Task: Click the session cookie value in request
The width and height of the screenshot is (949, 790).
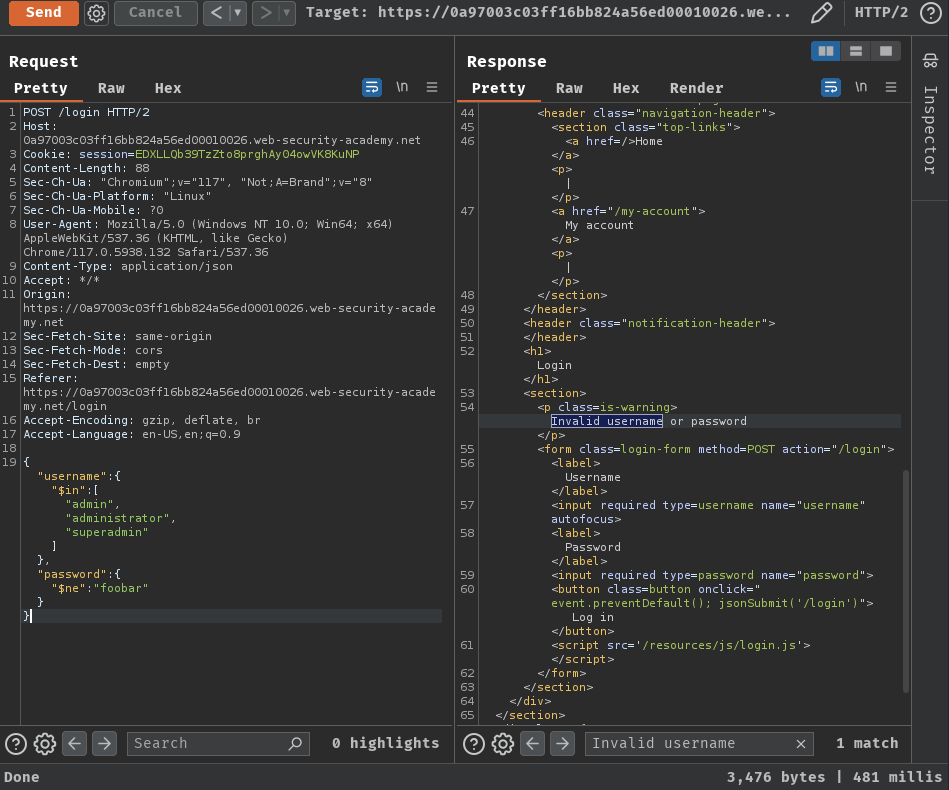Action: click(x=247, y=154)
